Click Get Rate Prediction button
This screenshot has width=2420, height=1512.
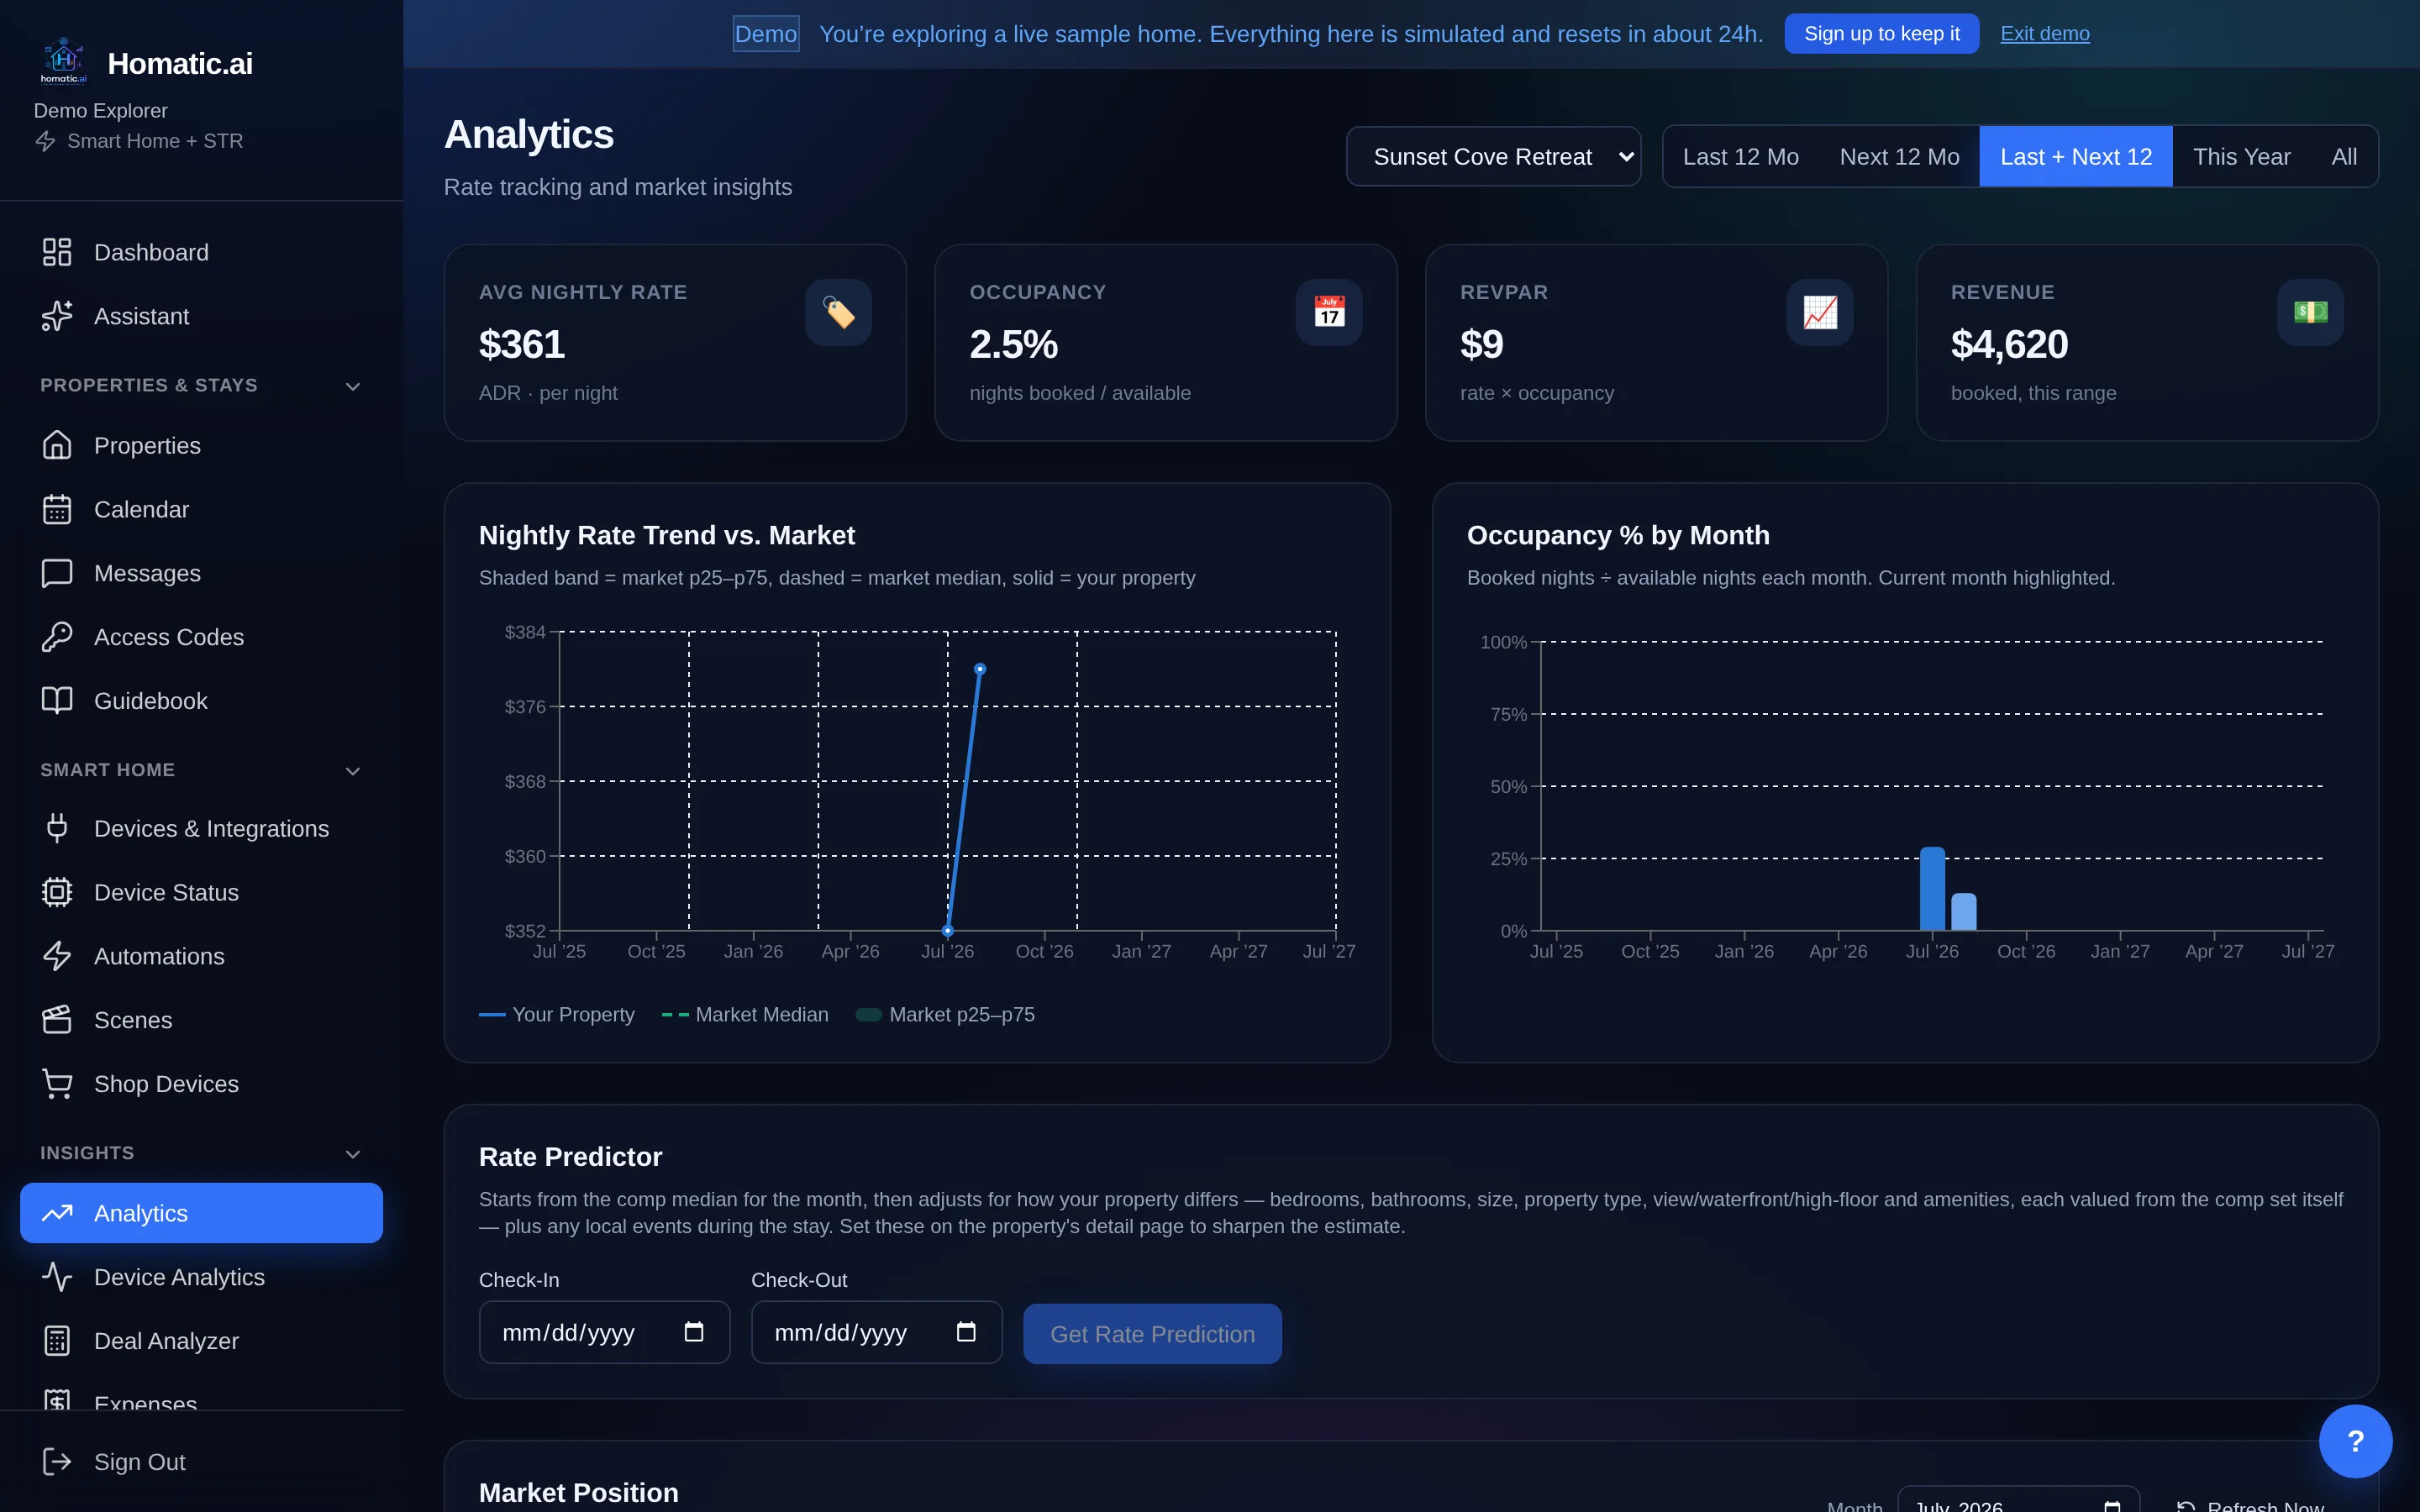point(1152,1334)
